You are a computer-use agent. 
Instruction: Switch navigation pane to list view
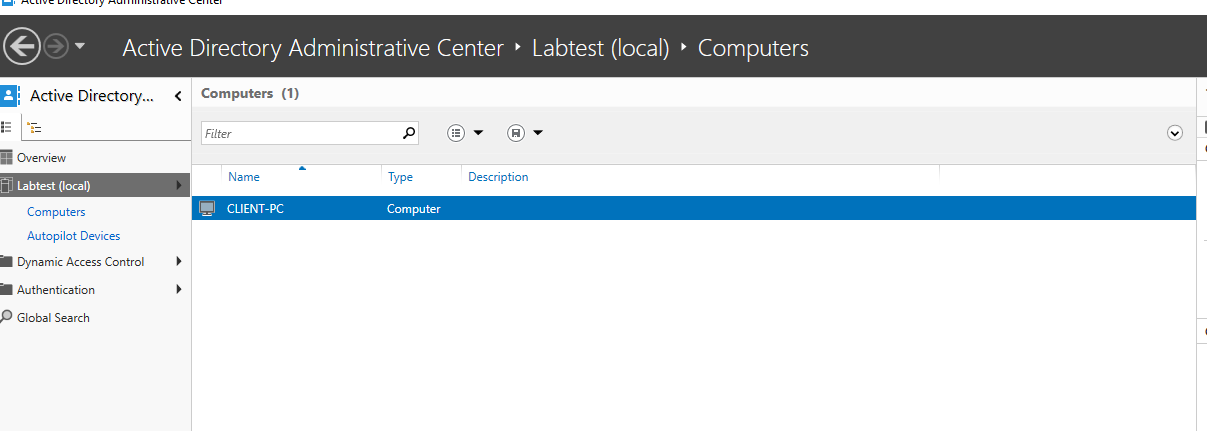[x=7, y=127]
